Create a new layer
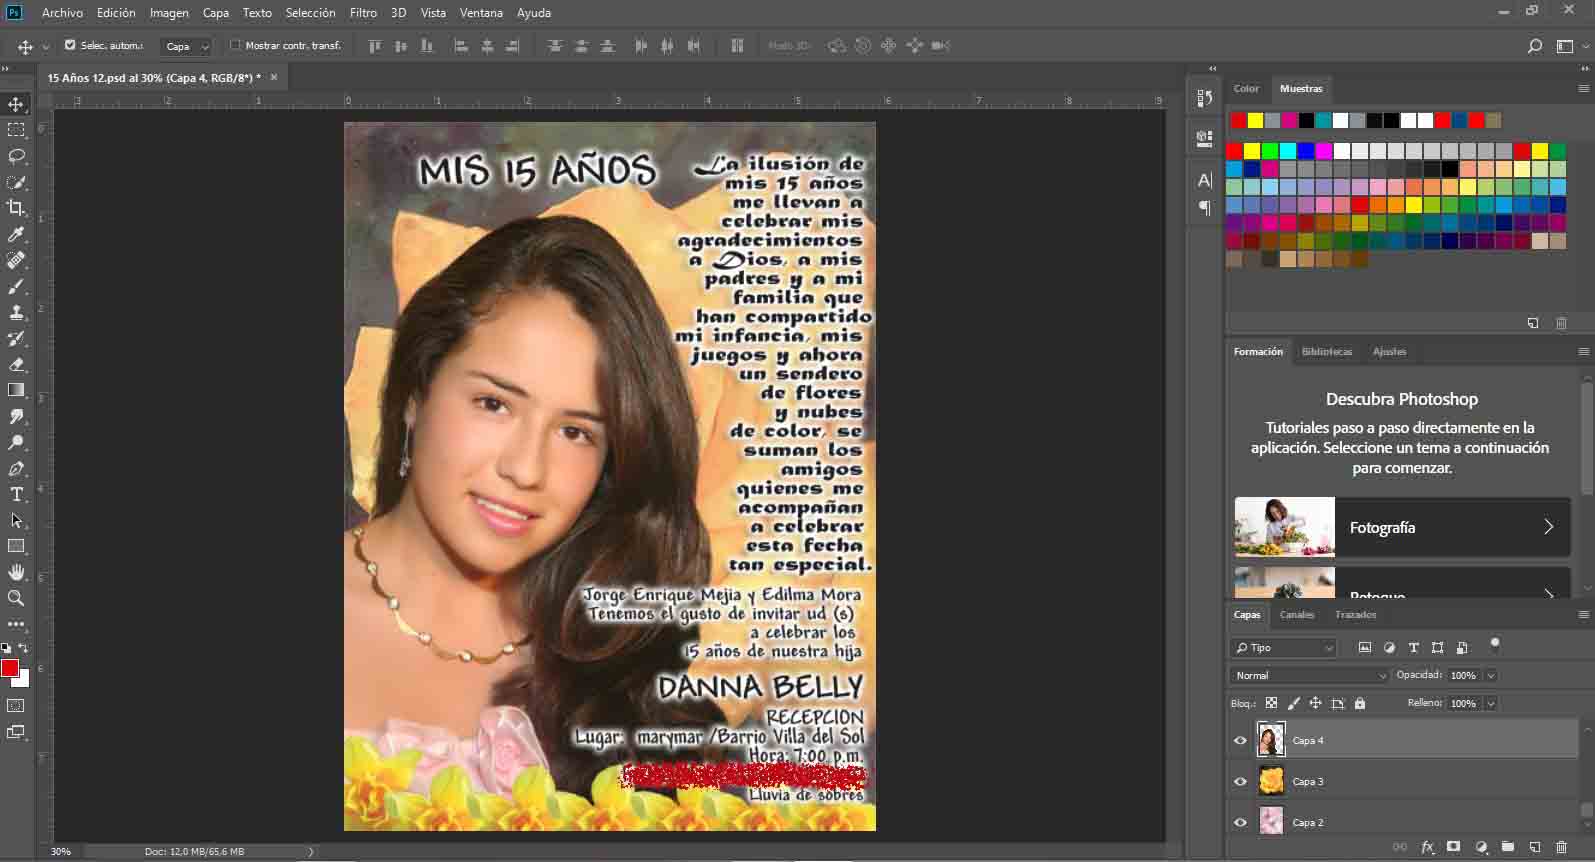The image size is (1595, 862). 1535,847
